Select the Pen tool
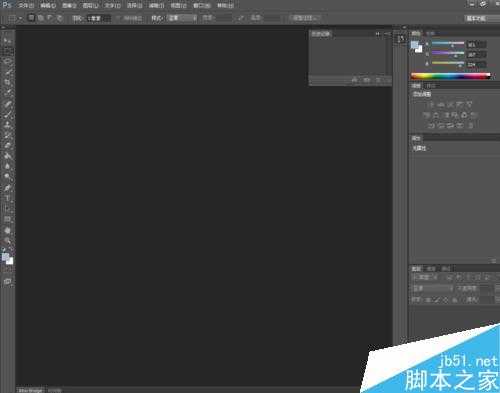This screenshot has width=500, height=393. click(x=7, y=188)
